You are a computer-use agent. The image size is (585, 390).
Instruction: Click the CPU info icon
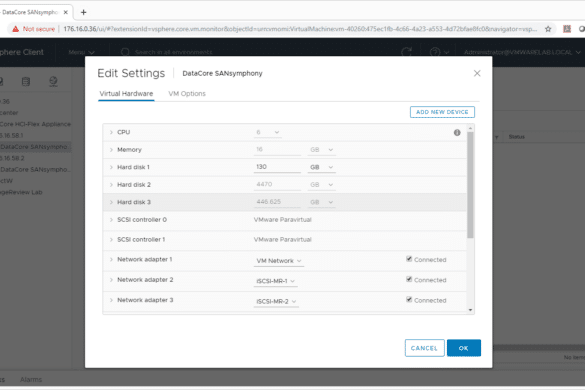click(457, 132)
